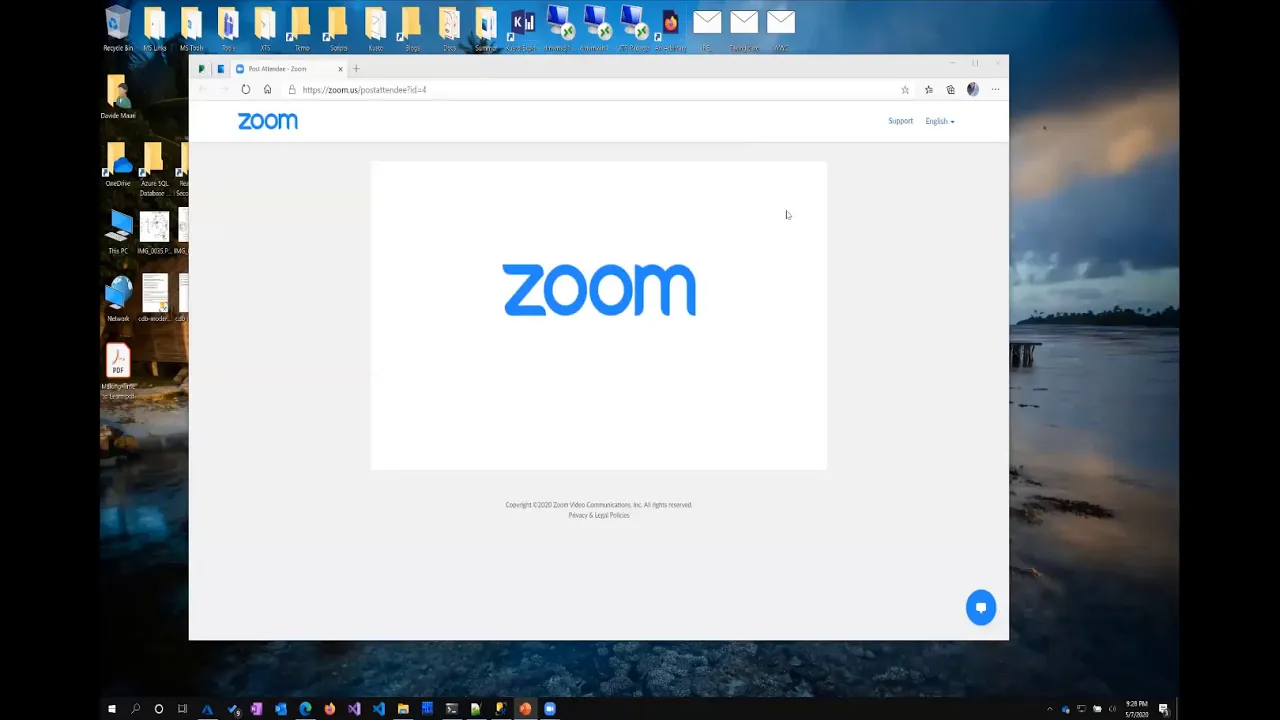This screenshot has height=720, width=1280.
Task: Select the PDF file desktop icon
Action: coord(118,371)
